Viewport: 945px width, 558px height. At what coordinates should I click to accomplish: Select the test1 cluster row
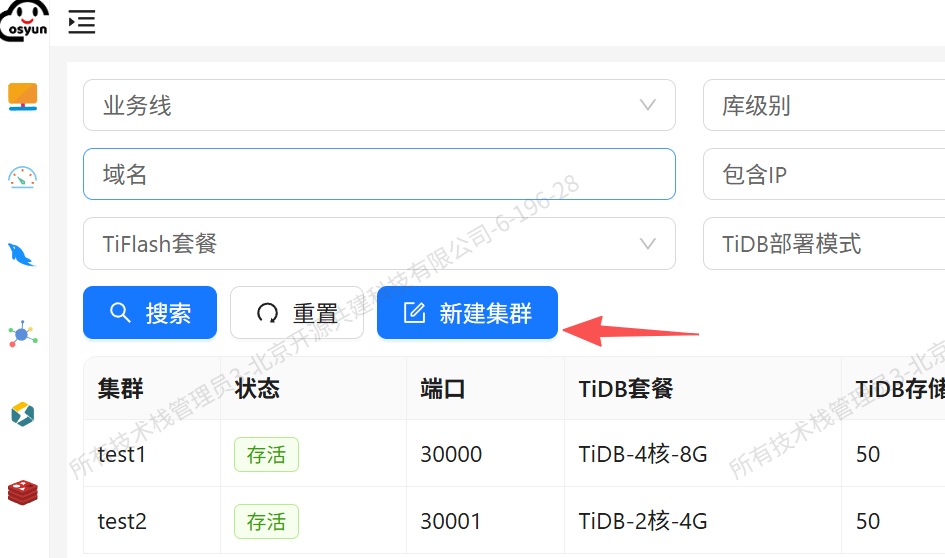122,454
